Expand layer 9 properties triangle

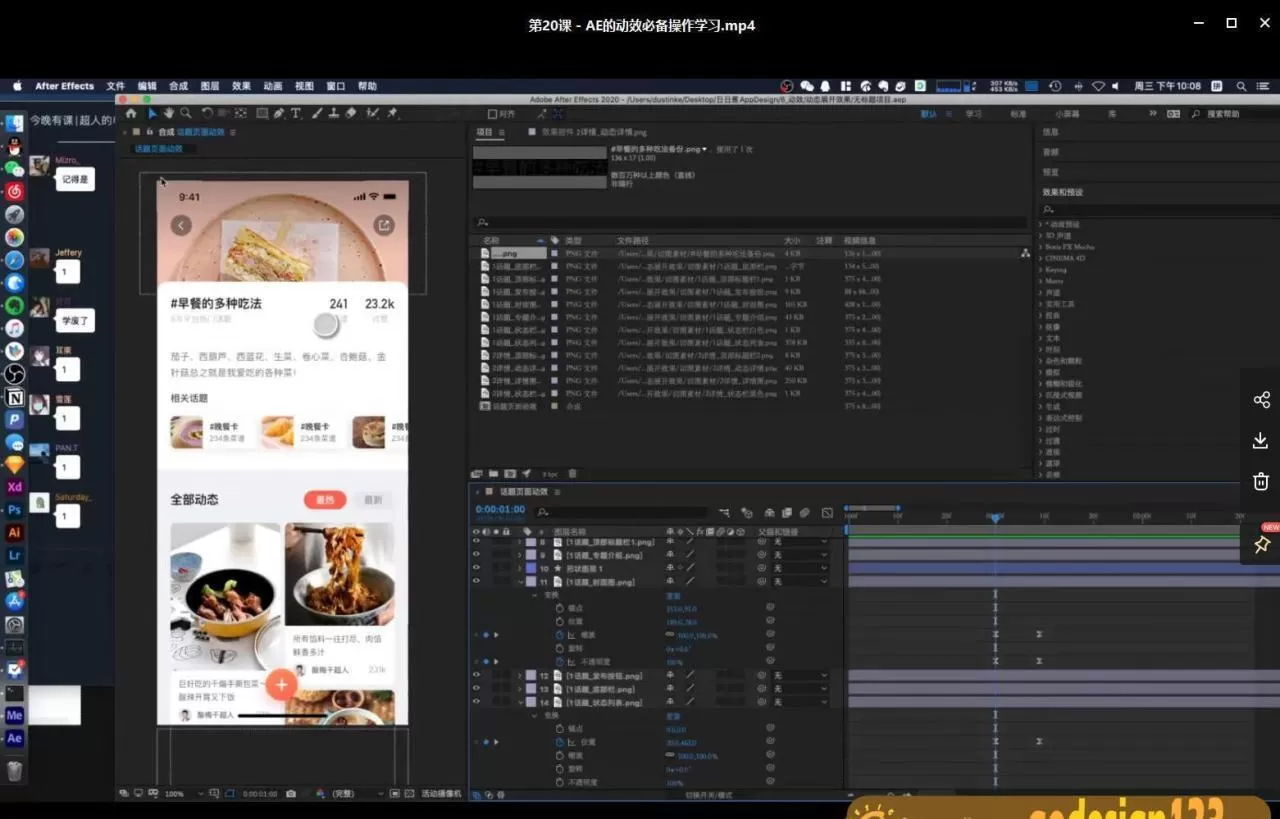coord(520,555)
